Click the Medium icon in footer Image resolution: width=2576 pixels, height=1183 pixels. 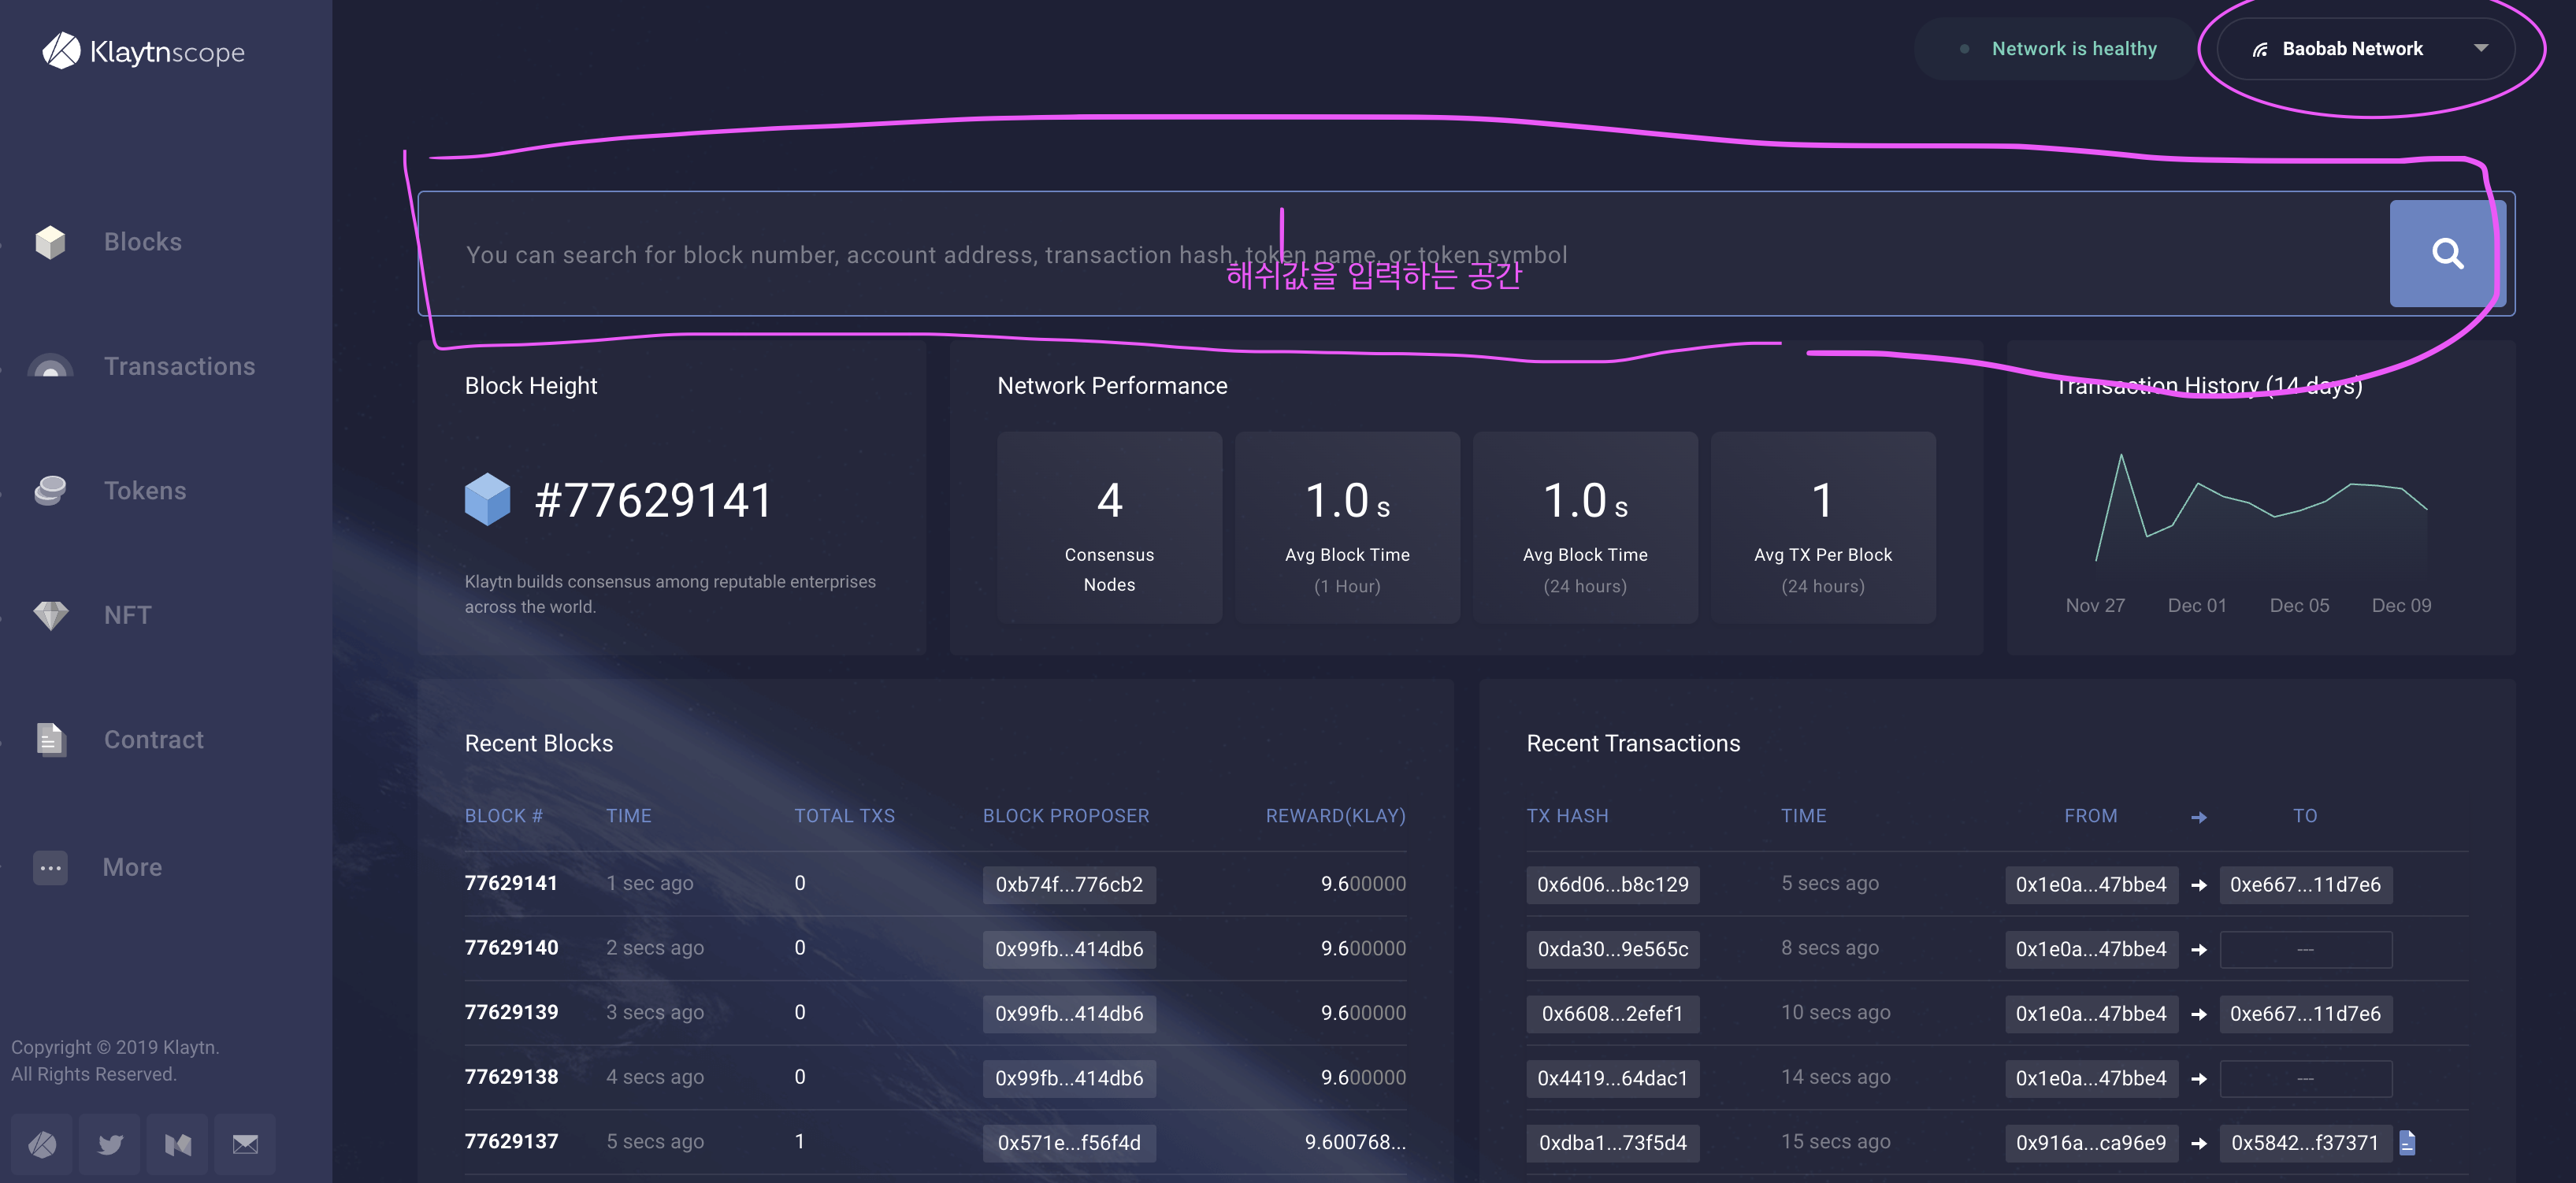178,1143
